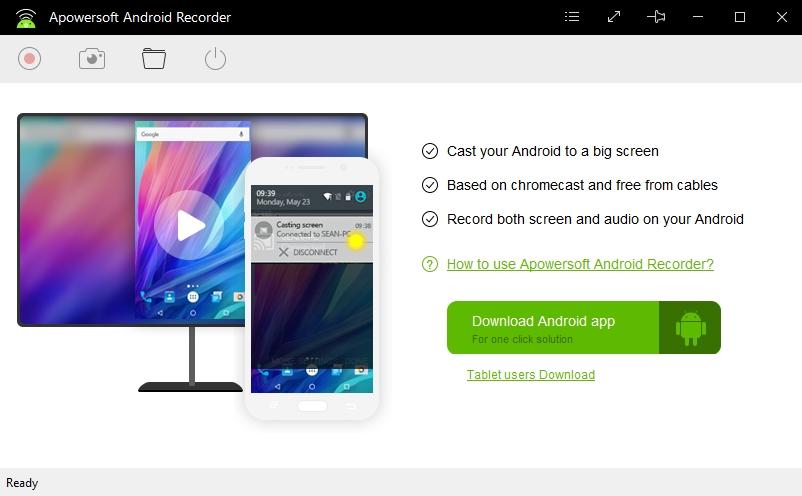The height and width of the screenshot is (496, 802).
Task: Open the recordings folder icon
Action: (x=153, y=59)
